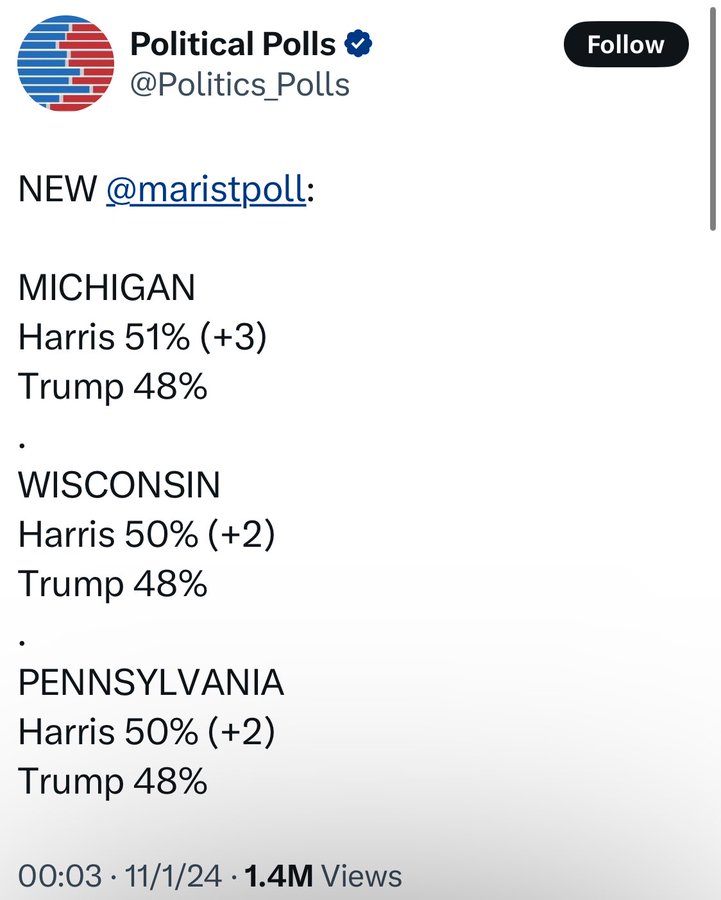Open the Political Polls display name
Viewport: 721px width, 900px height.
click(x=233, y=44)
